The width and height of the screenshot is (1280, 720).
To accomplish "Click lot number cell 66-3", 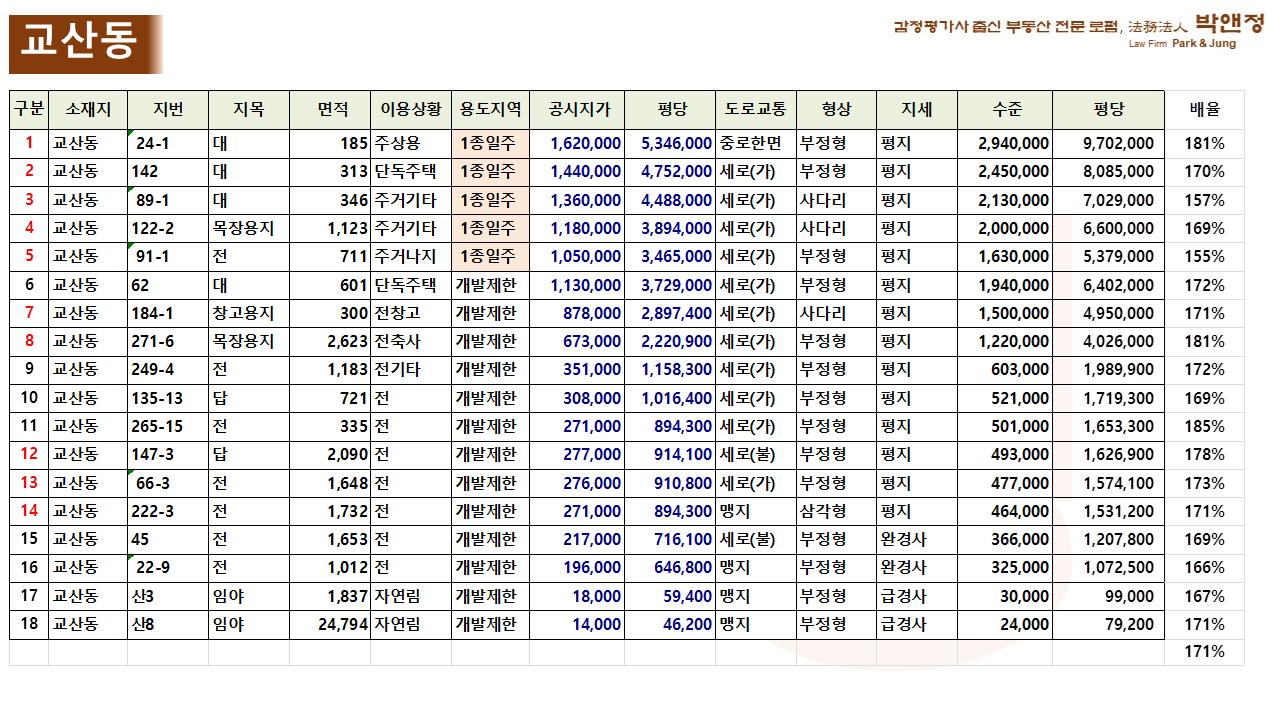I will [x=168, y=483].
